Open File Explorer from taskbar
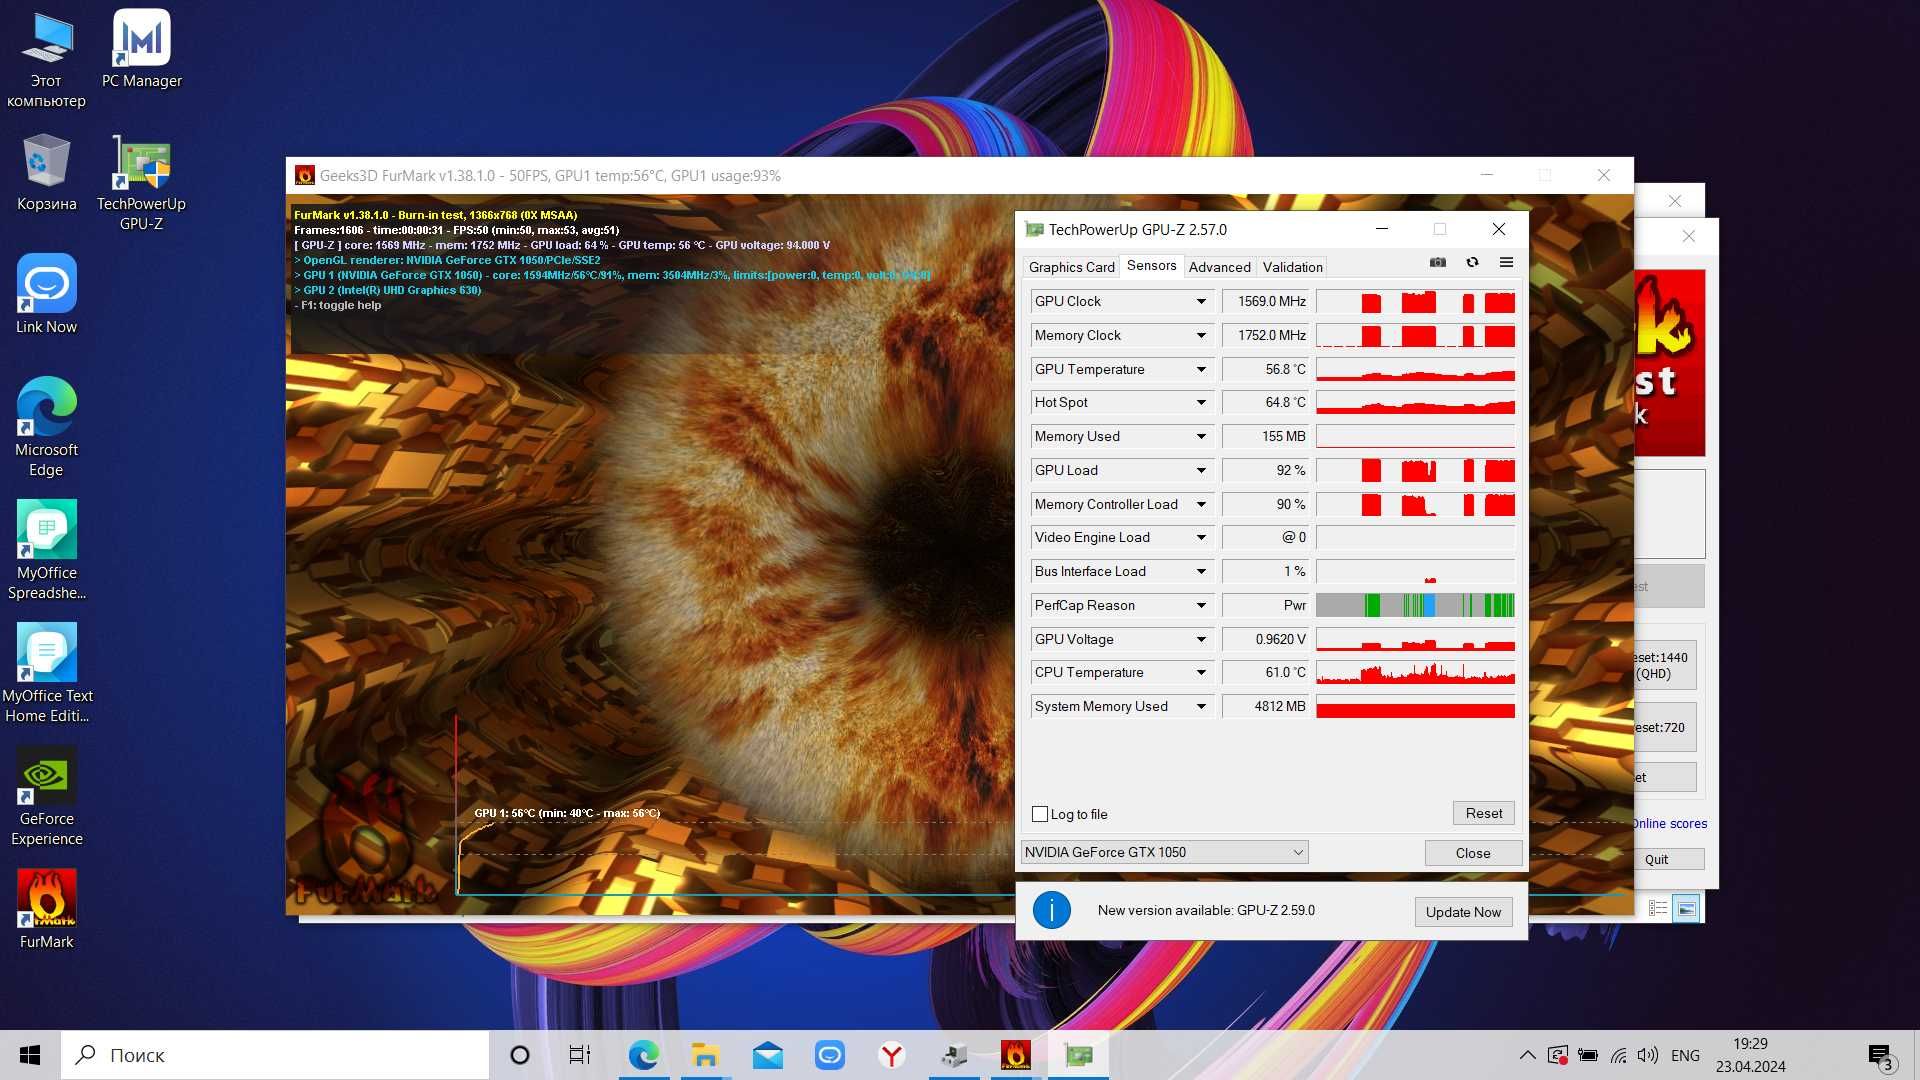 [x=706, y=1055]
